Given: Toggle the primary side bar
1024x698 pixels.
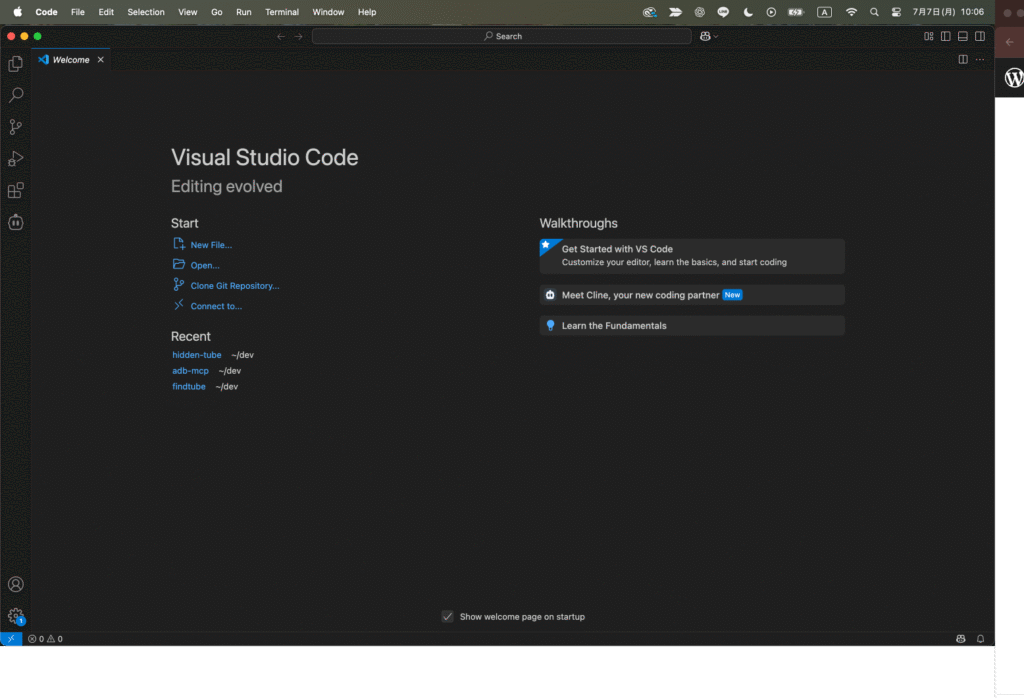Looking at the screenshot, I should click(x=946, y=37).
